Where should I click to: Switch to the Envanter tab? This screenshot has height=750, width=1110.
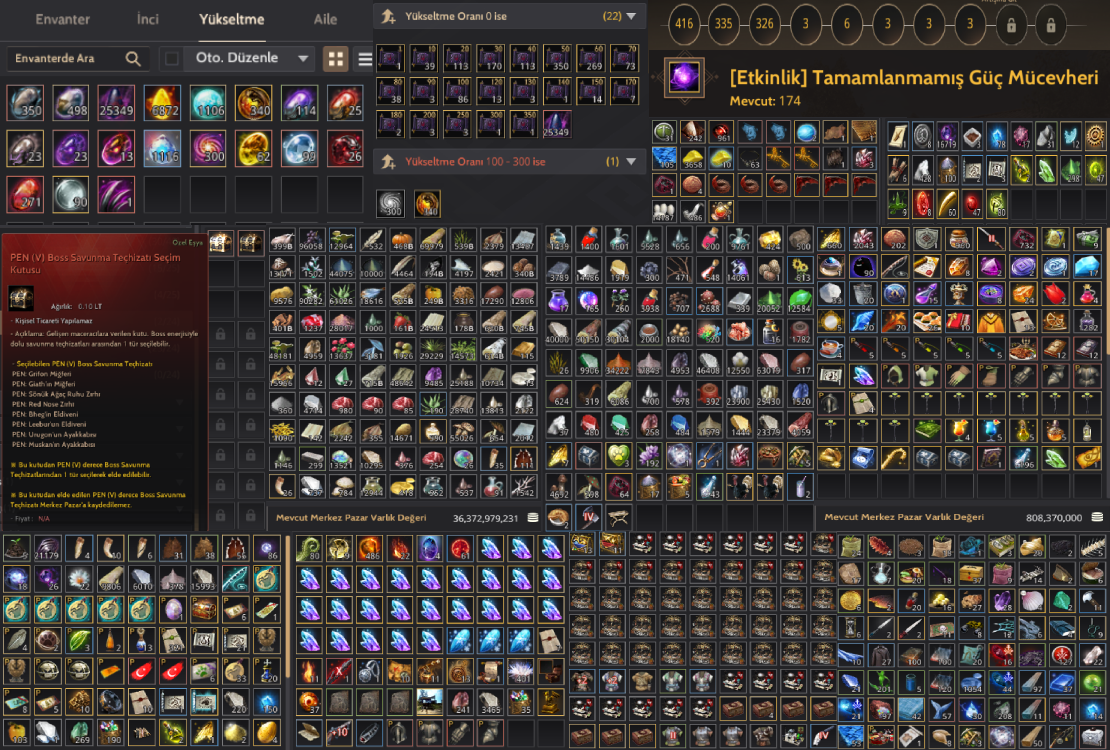[62, 19]
